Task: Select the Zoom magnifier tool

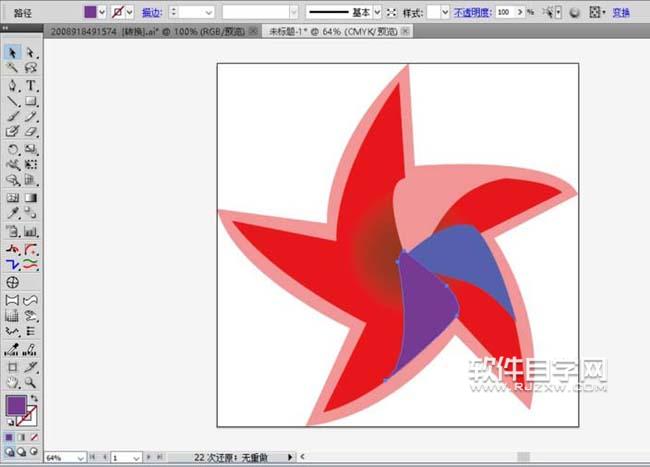Action: [30, 382]
